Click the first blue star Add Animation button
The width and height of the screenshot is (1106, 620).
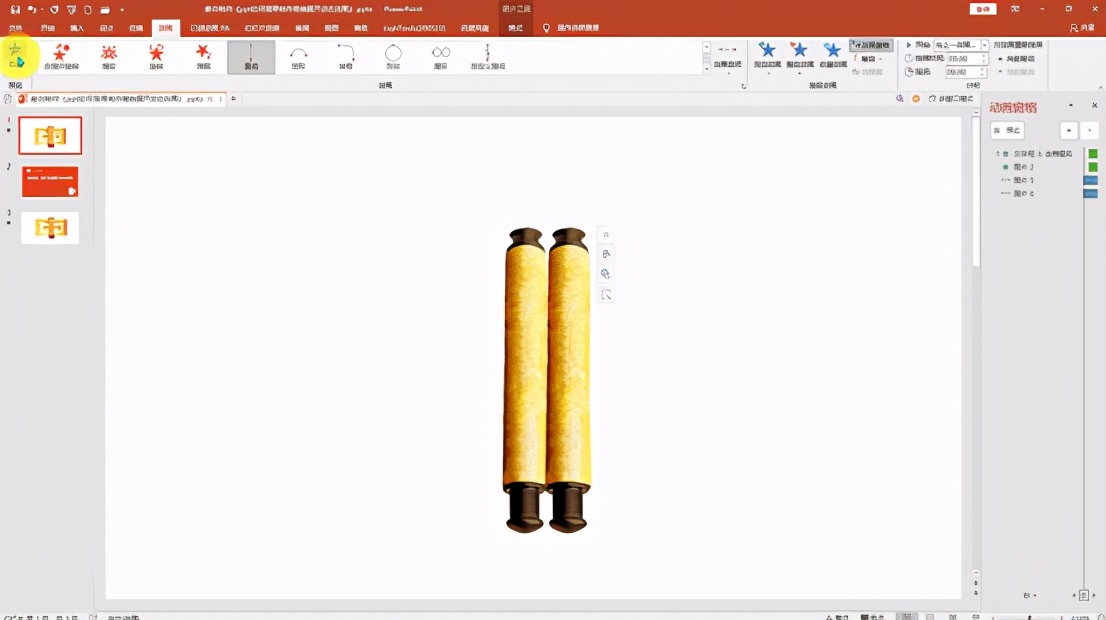coord(767,55)
